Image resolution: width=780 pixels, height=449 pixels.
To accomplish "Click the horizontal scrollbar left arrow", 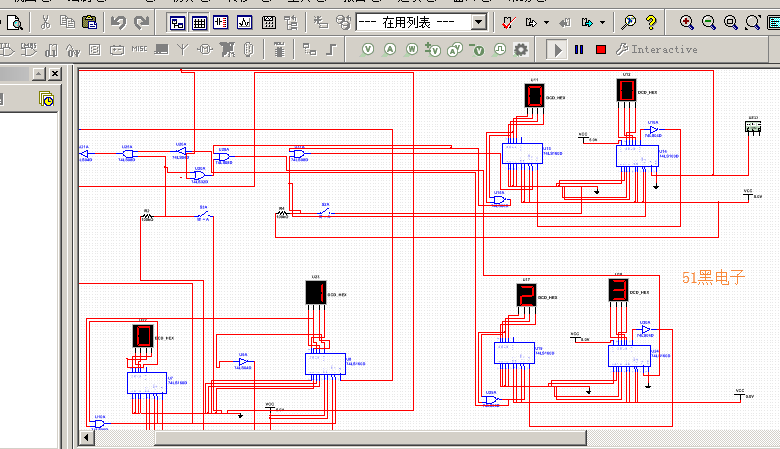I will (87, 438).
